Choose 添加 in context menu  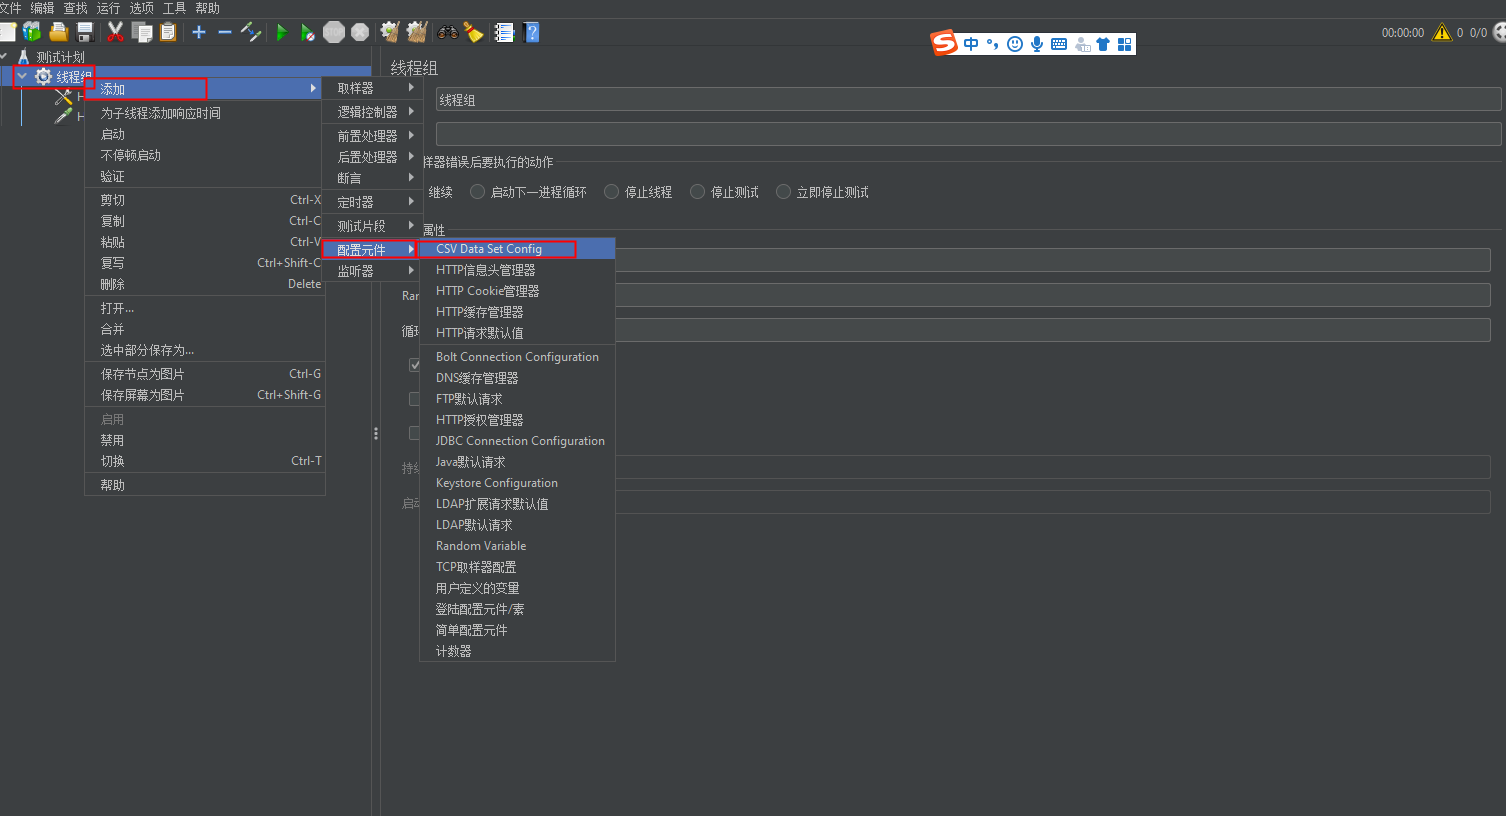click(205, 89)
